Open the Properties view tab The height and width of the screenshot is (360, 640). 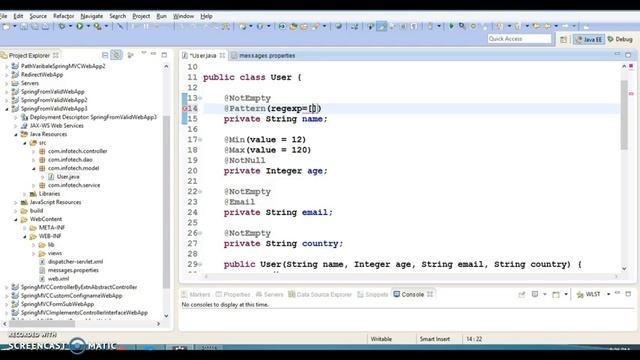233,294
